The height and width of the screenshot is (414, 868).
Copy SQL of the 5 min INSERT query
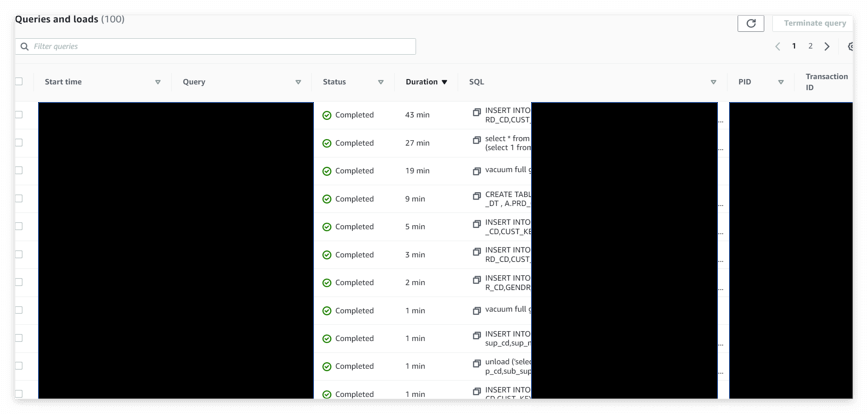coord(477,224)
